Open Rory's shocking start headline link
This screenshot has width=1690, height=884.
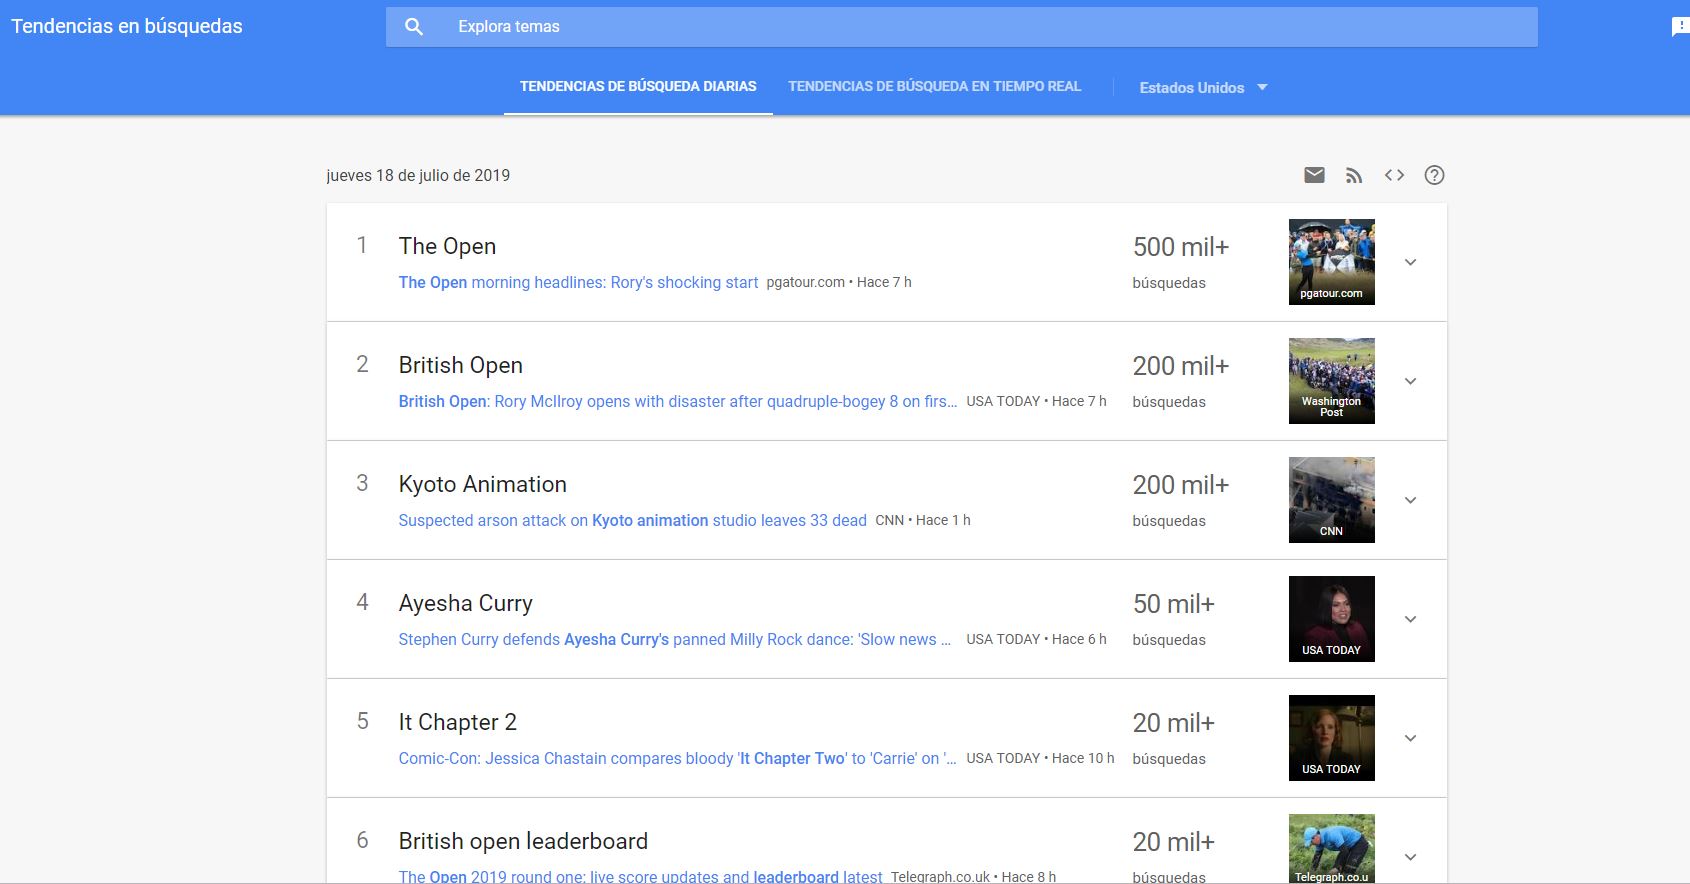[578, 282]
